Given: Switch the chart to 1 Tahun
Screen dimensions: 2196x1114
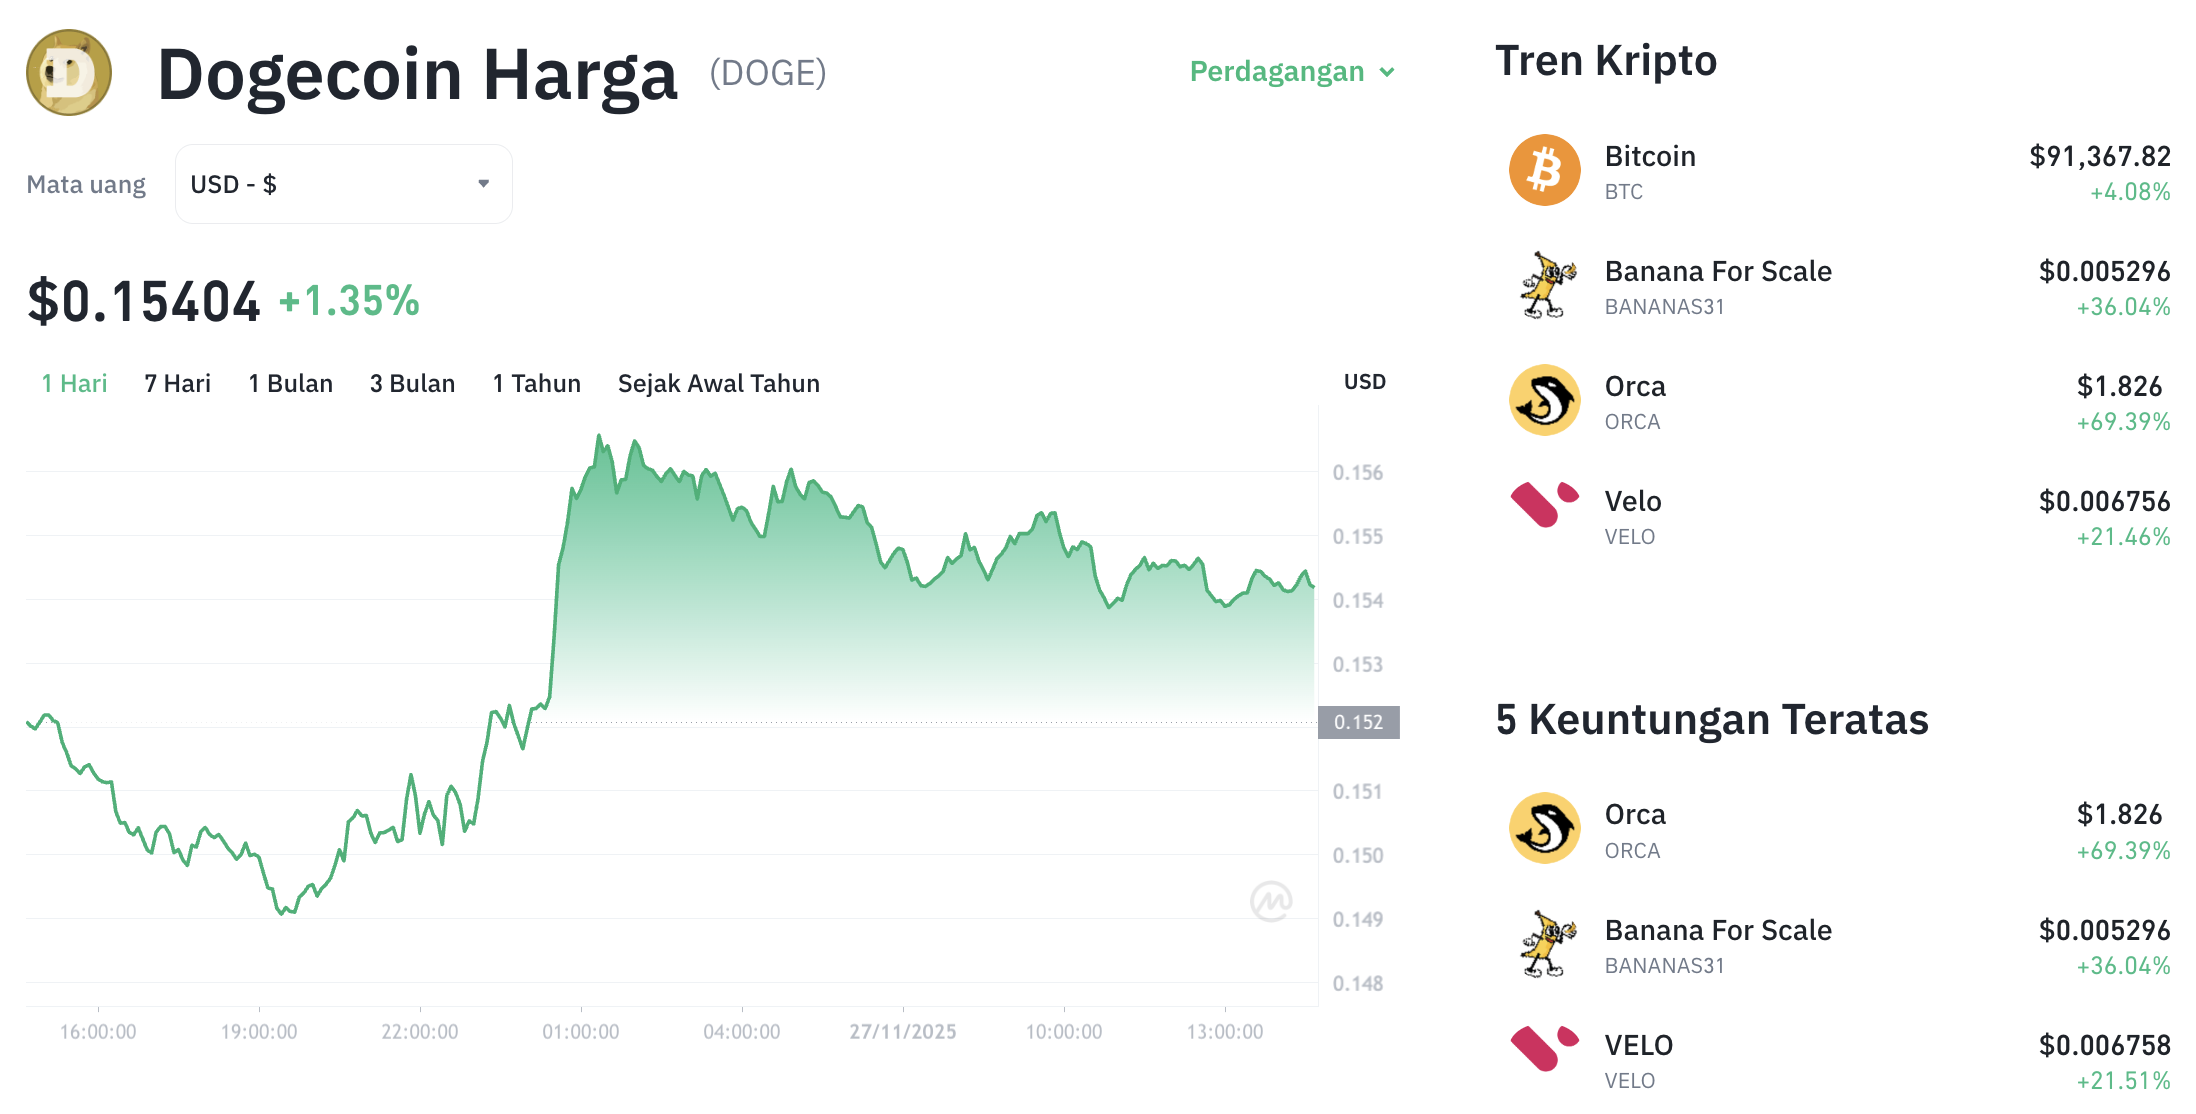Looking at the screenshot, I should [x=536, y=382].
